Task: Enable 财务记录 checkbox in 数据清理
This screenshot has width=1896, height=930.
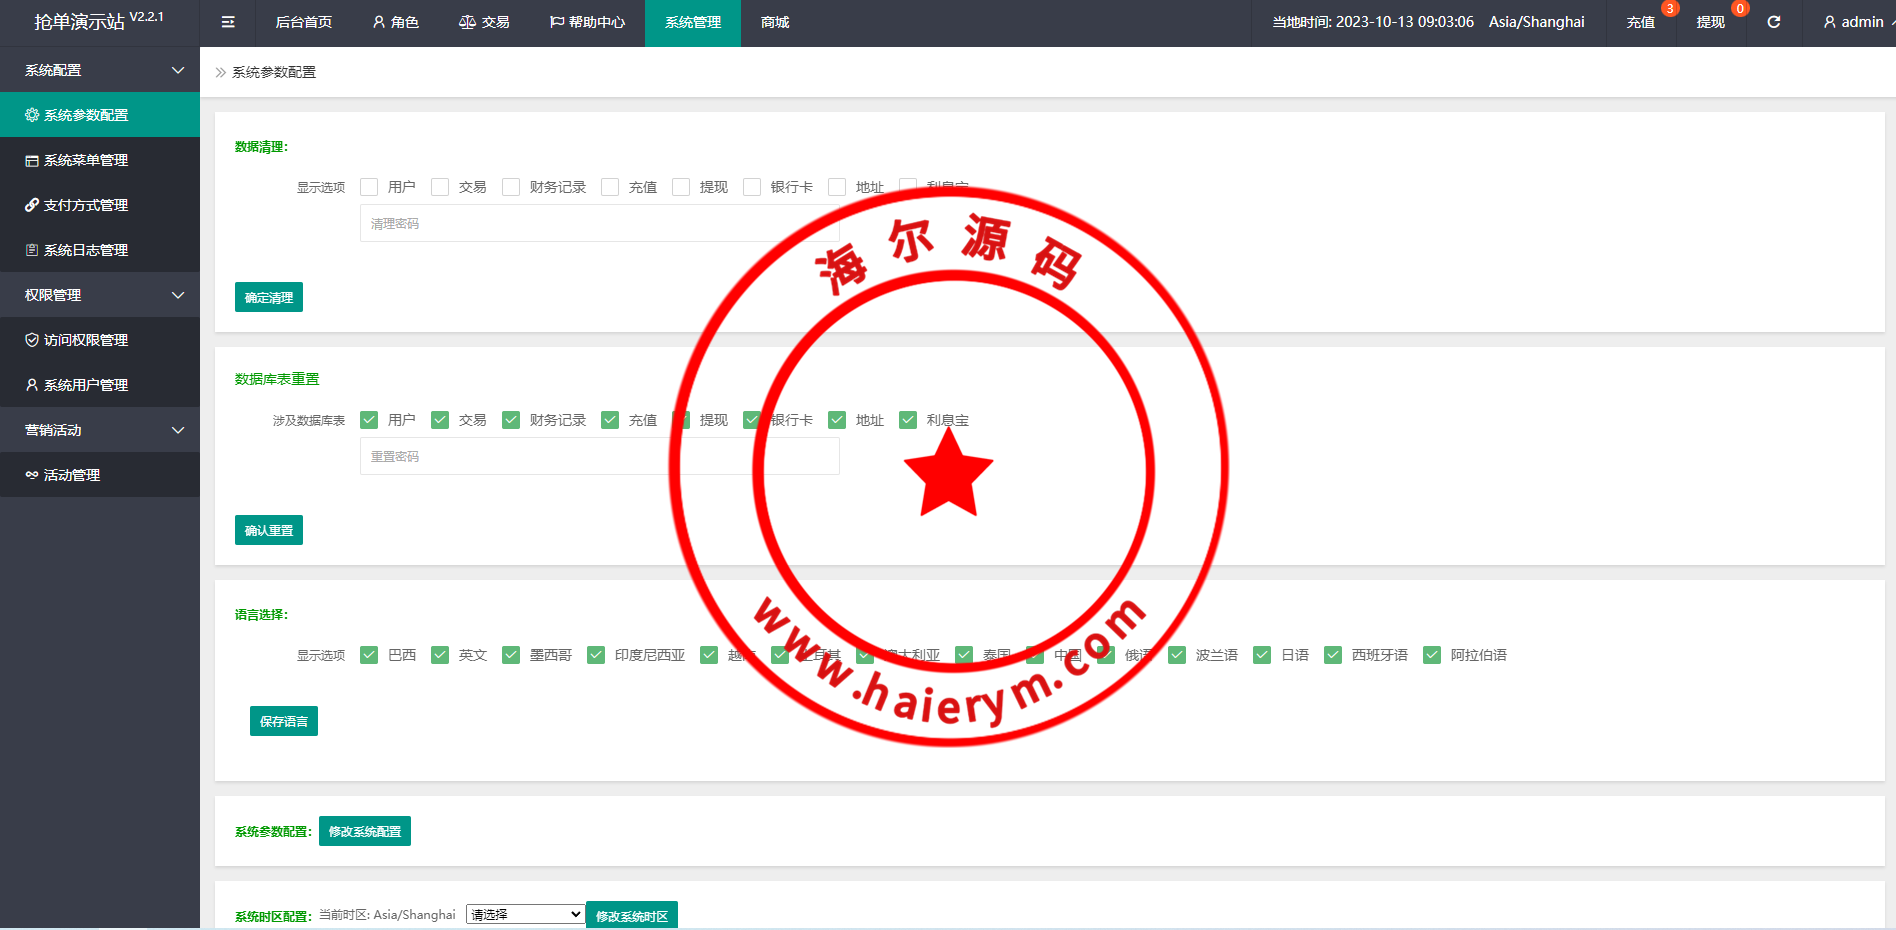Action: (x=511, y=187)
